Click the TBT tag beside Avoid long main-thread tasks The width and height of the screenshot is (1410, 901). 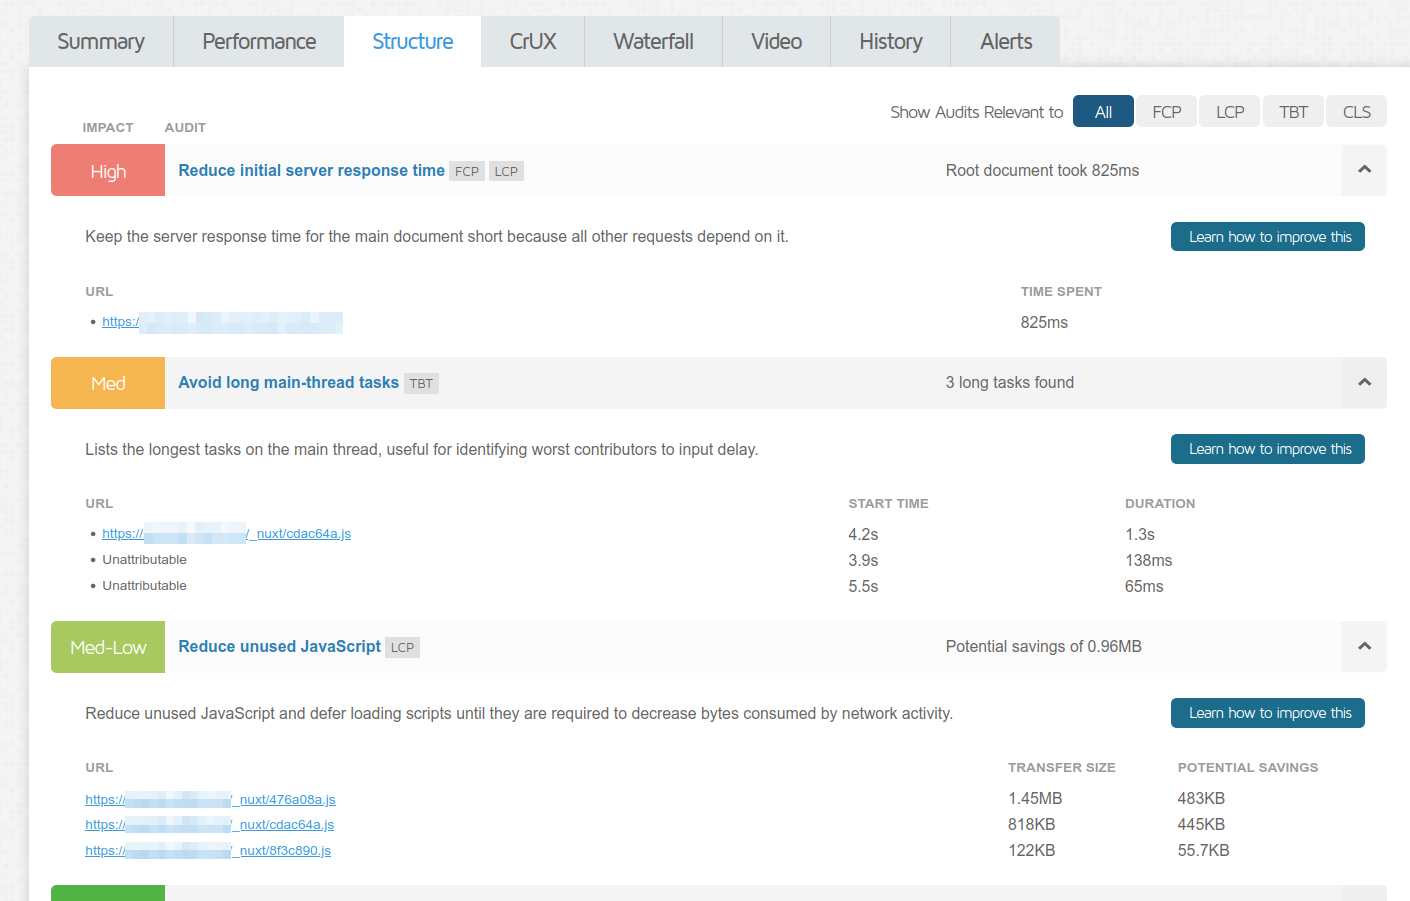click(421, 384)
